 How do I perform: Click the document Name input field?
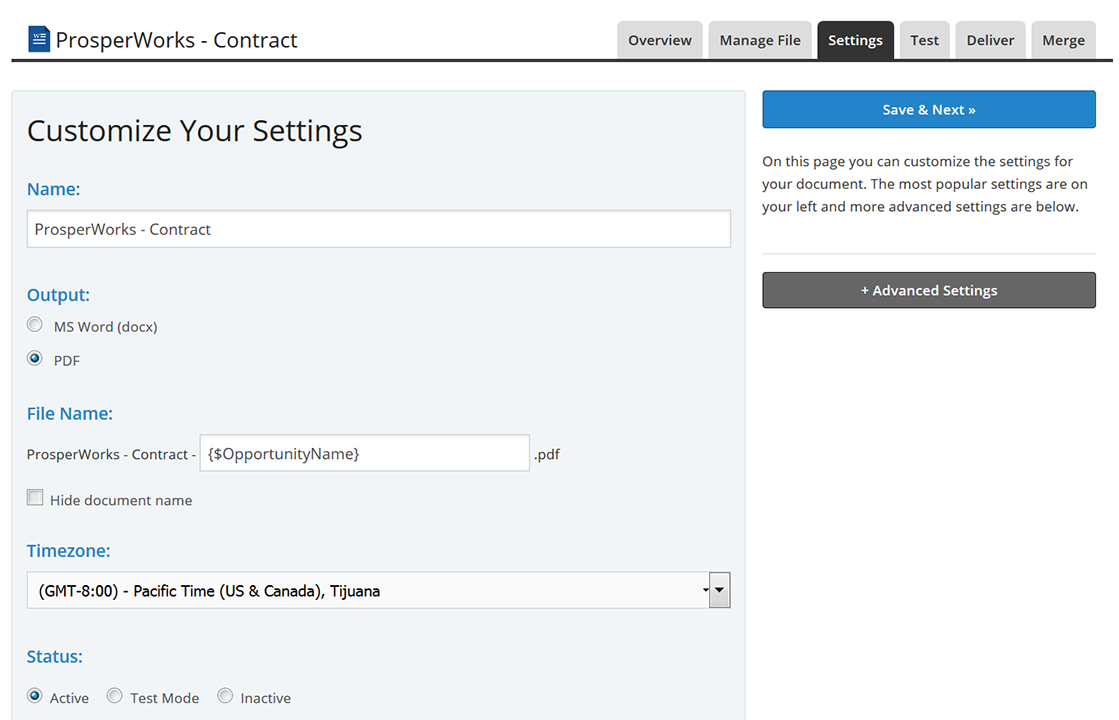(x=378, y=229)
